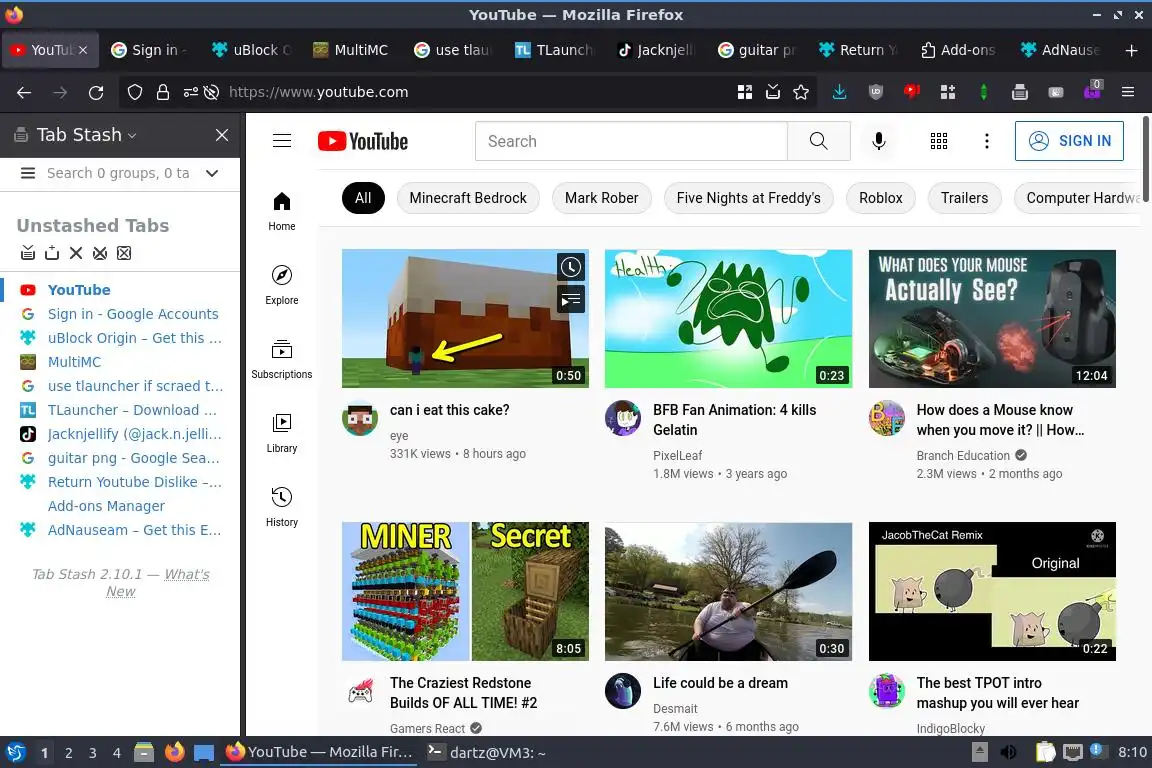Open 'Sign in - Google Accounts' in Tab Stash list

133,314
